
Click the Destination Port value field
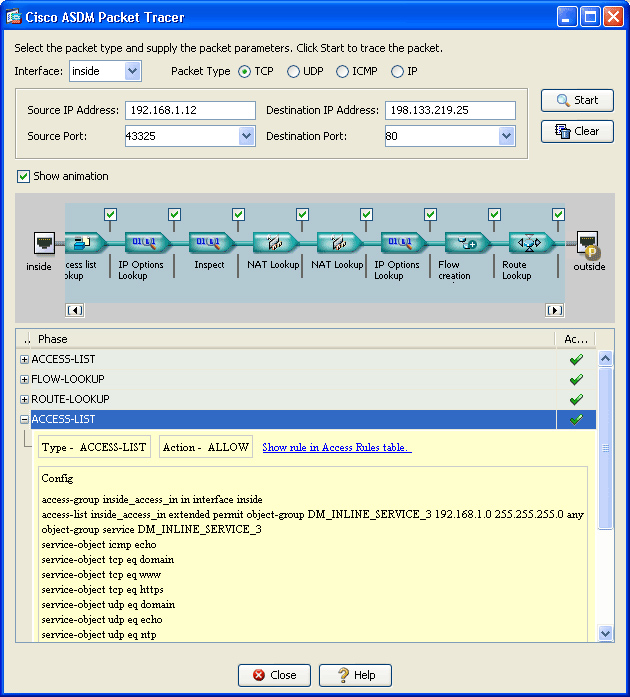click(x=442, y=136)
